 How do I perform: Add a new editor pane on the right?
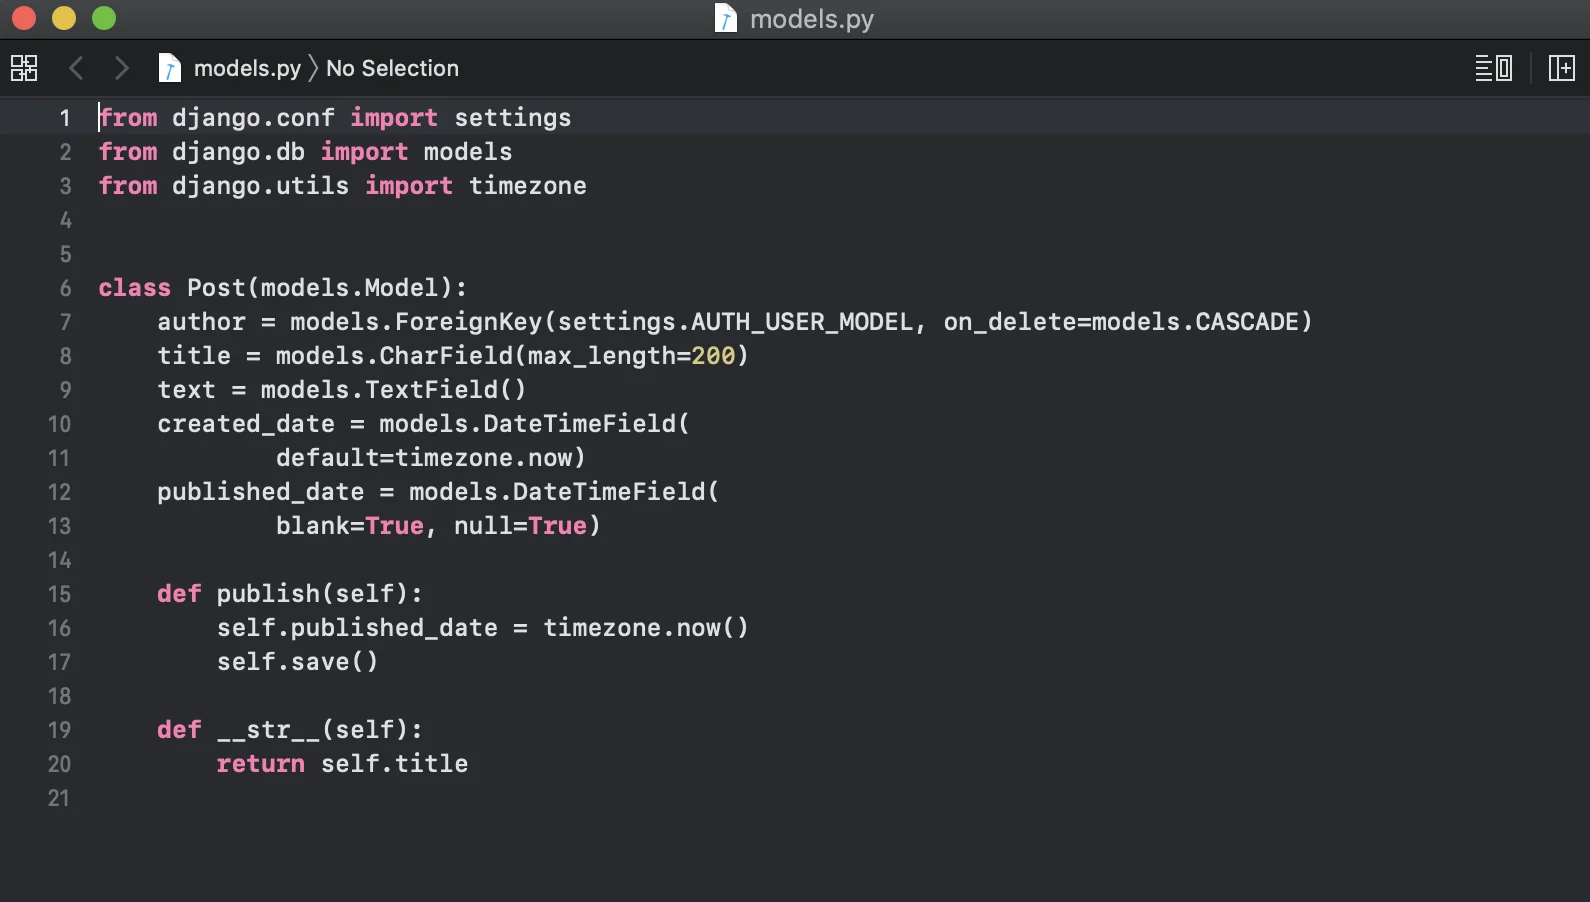coord(1561,68)
